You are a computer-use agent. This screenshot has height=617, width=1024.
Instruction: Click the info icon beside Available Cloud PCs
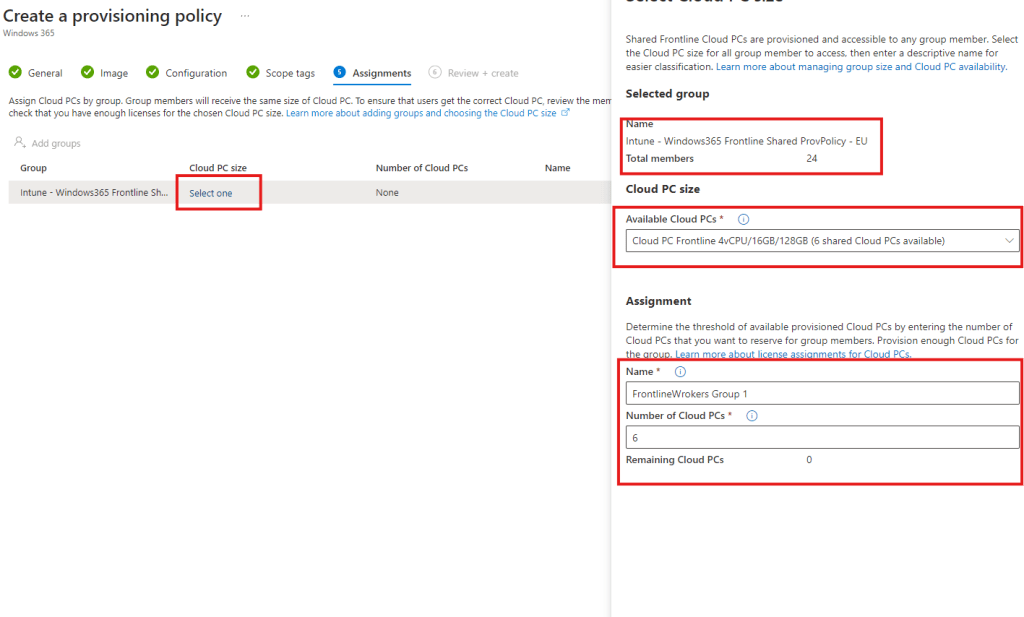coord(743,219)
